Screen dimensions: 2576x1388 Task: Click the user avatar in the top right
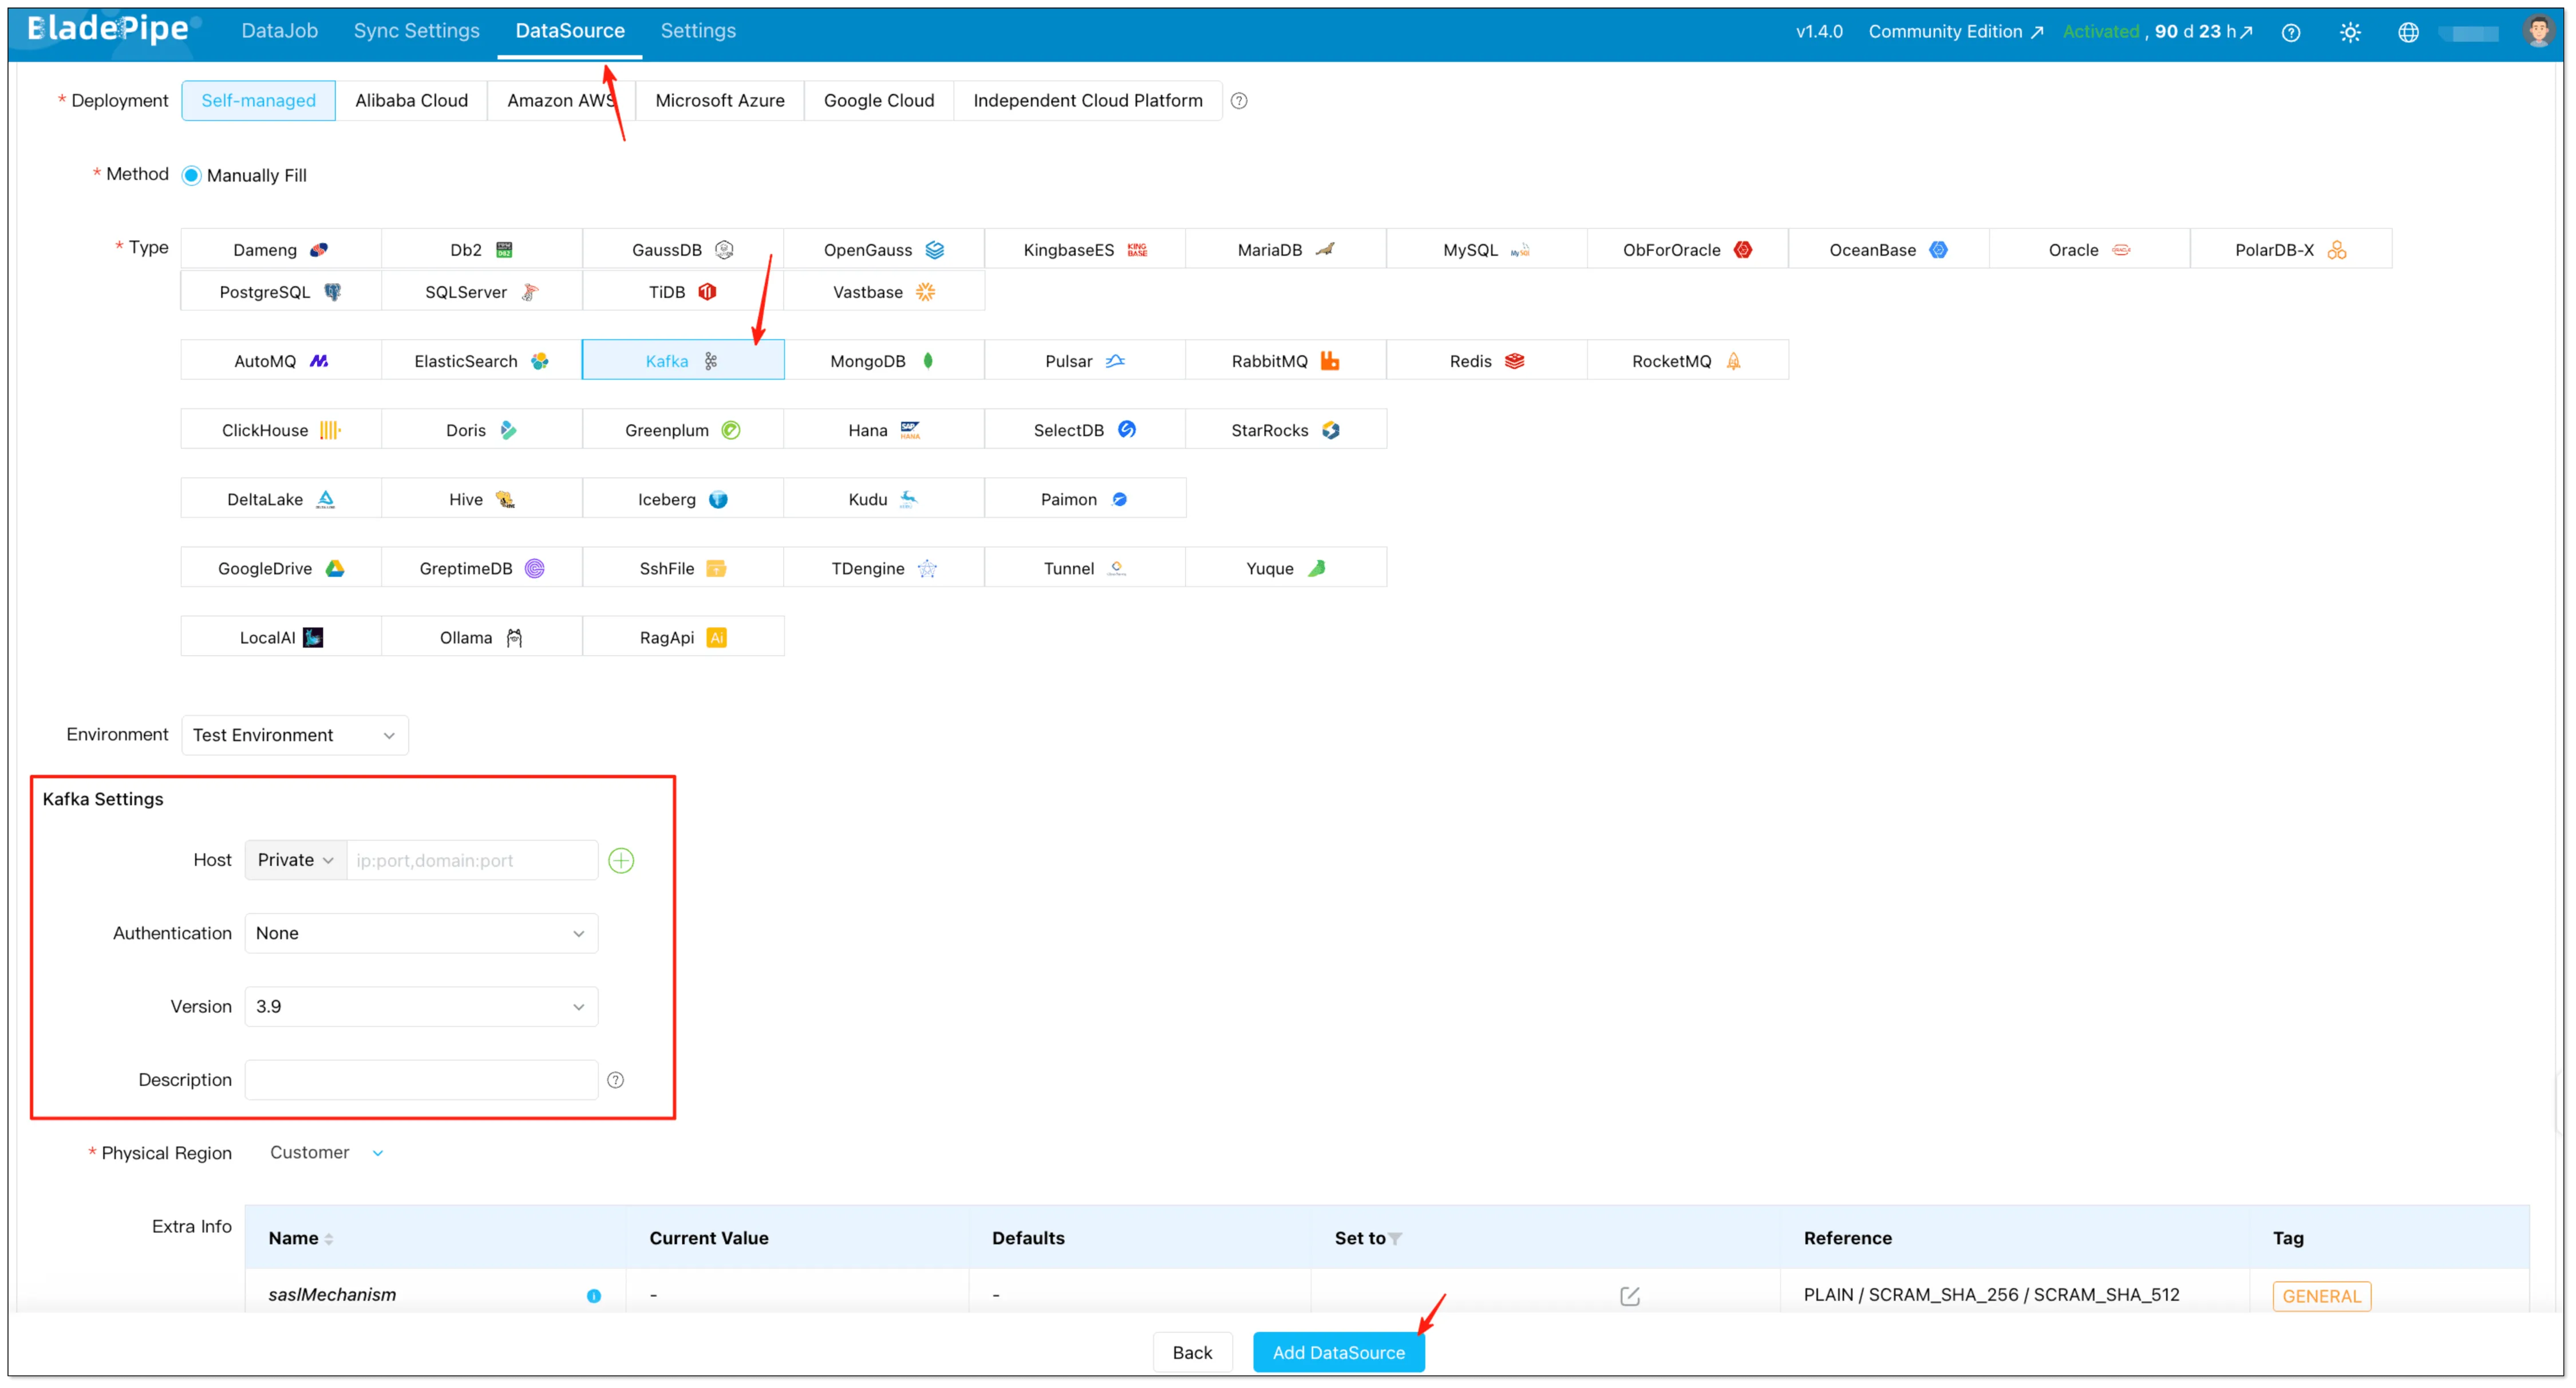point(2540,31)
